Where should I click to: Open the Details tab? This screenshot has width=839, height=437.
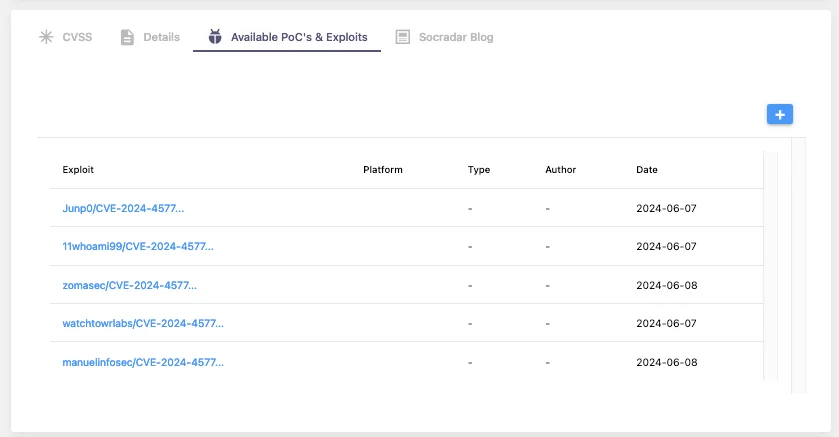point(150,37)
